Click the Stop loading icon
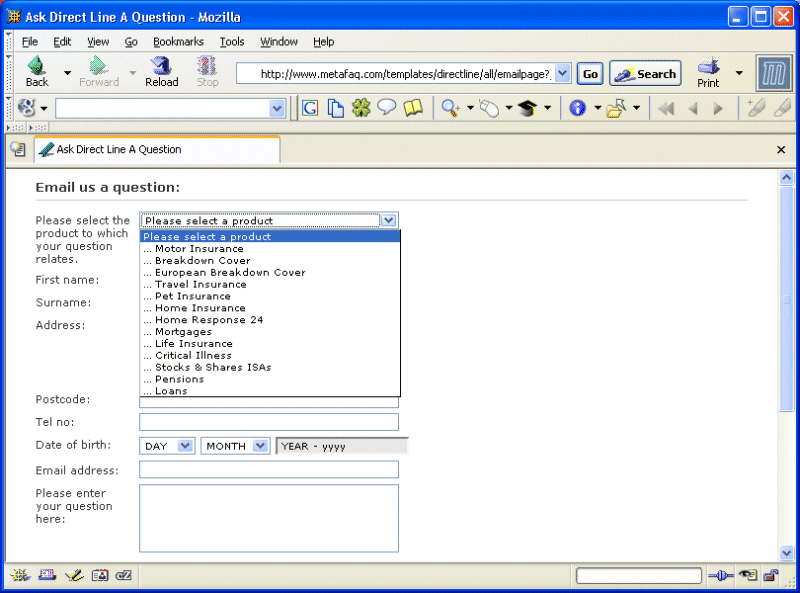Screen dimensions: 800x593 click(x=207, y=72)
